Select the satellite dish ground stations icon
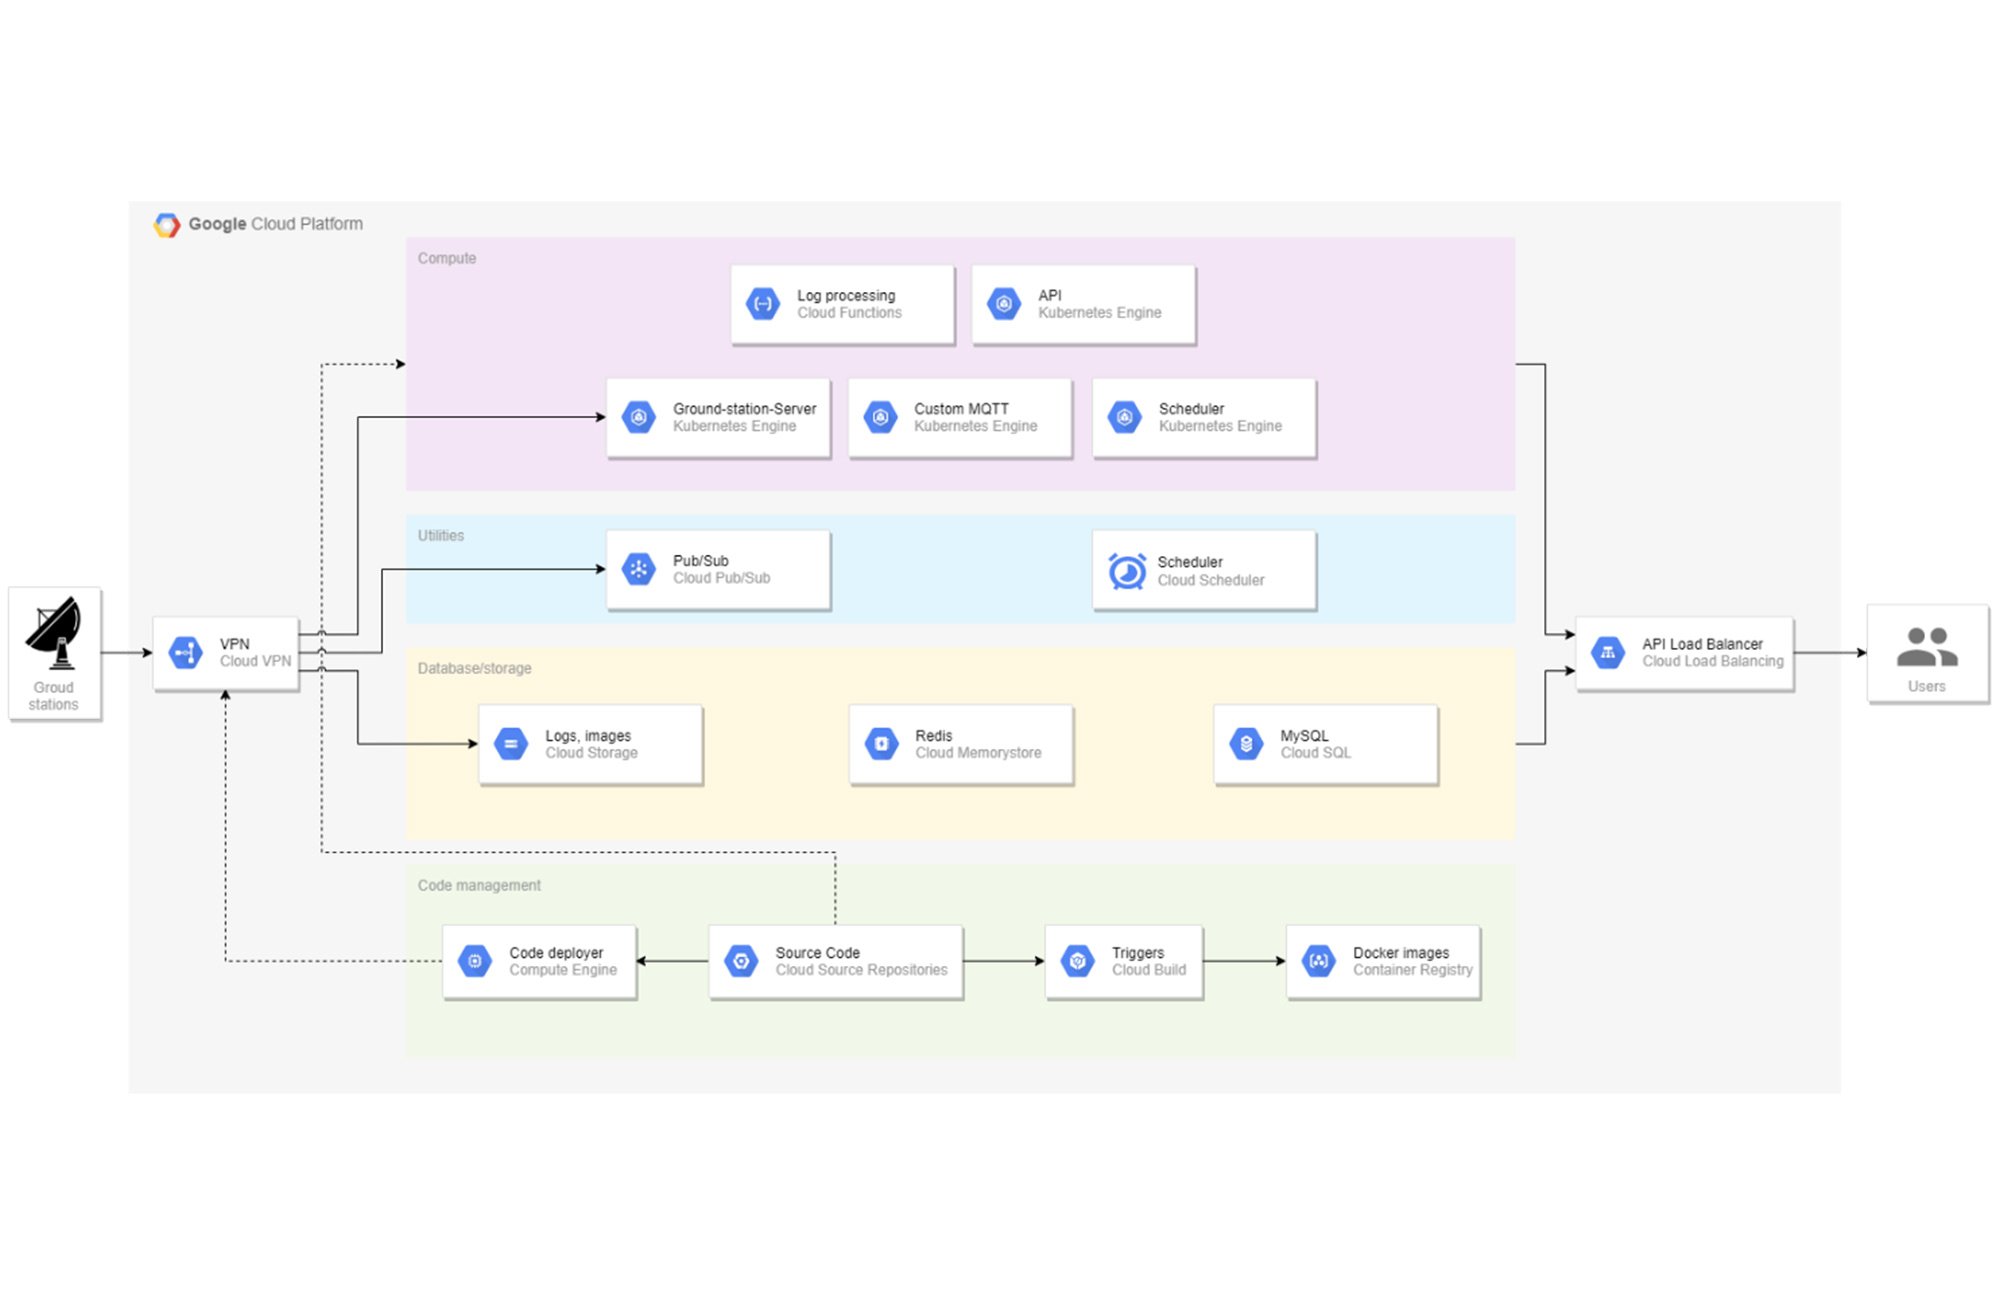The height and width of the screenshot is (1295, 2000). (x=54, y=633)
